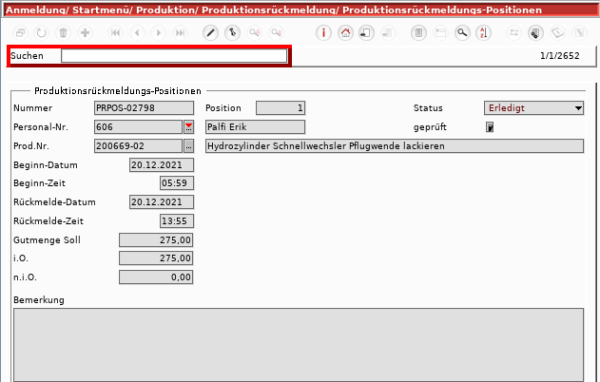600x382 pixels.
Task: Open the Prod.Nr. lookup ellipsis button
Action: (x=189, y=146)
